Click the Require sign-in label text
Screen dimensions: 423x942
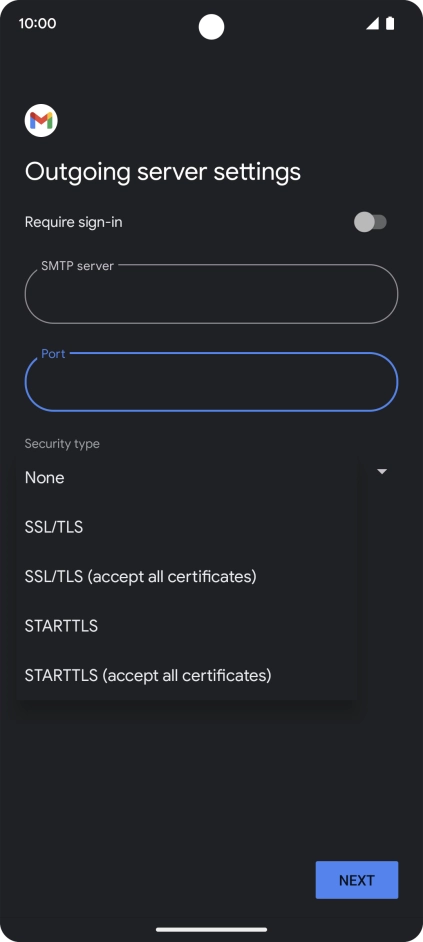(73, 222)
